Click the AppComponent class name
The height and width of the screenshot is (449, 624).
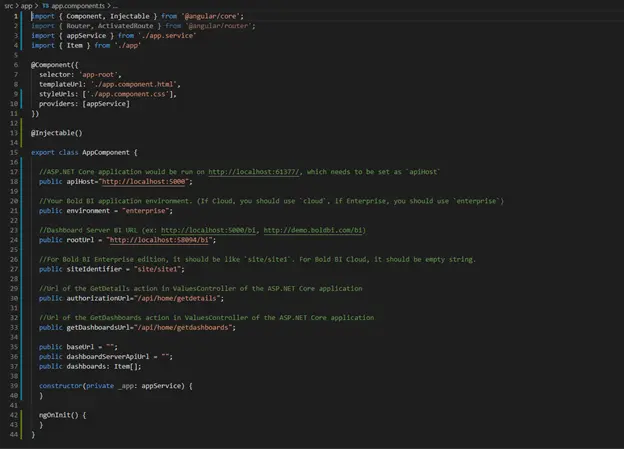pyautogui.click(x=105, y=152)
